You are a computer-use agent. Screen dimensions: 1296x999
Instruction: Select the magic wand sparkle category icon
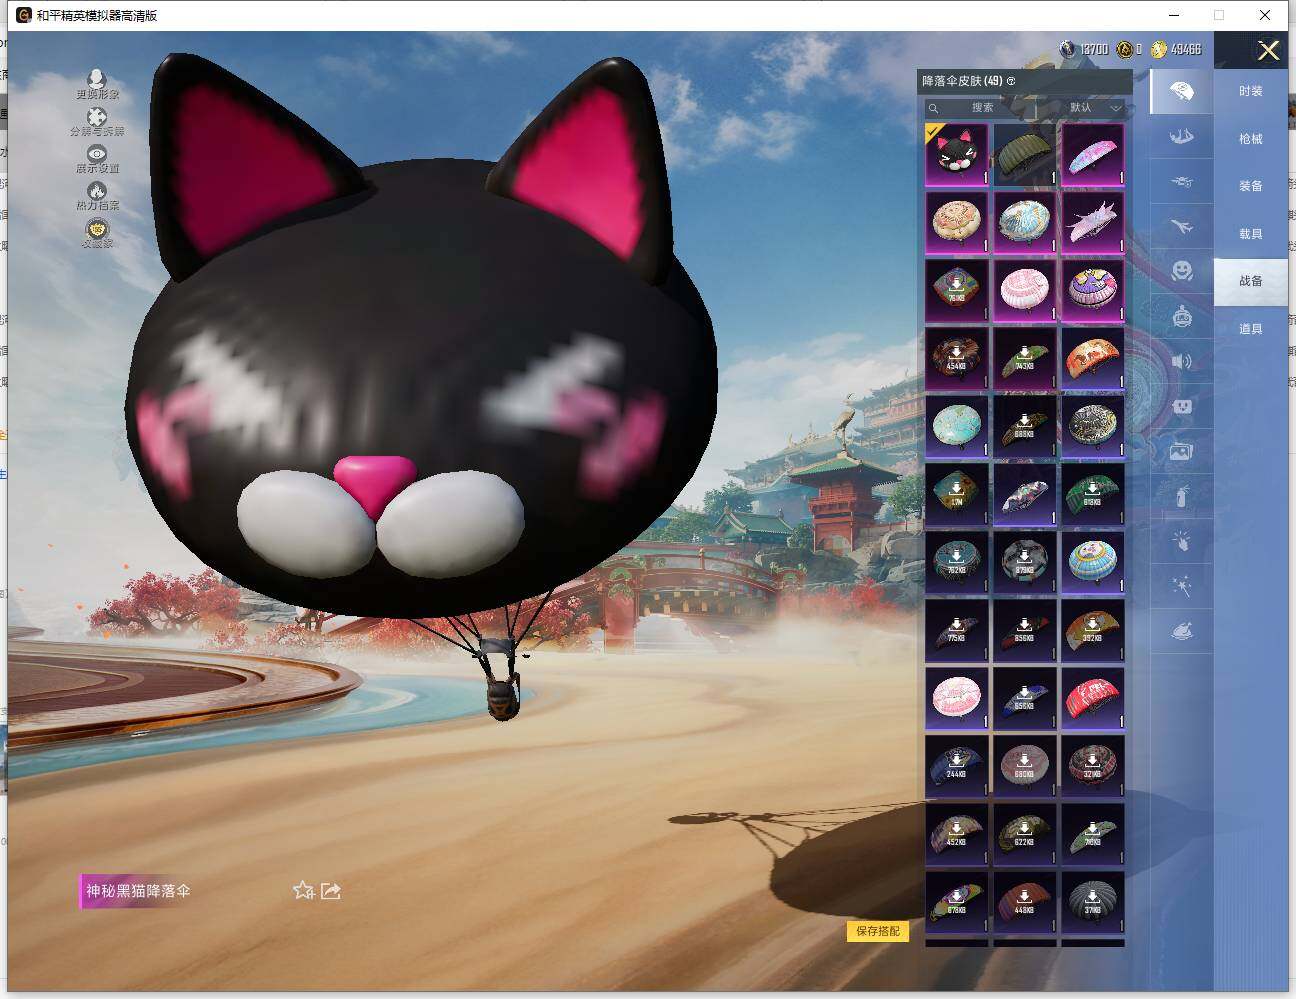[1181, 586]
